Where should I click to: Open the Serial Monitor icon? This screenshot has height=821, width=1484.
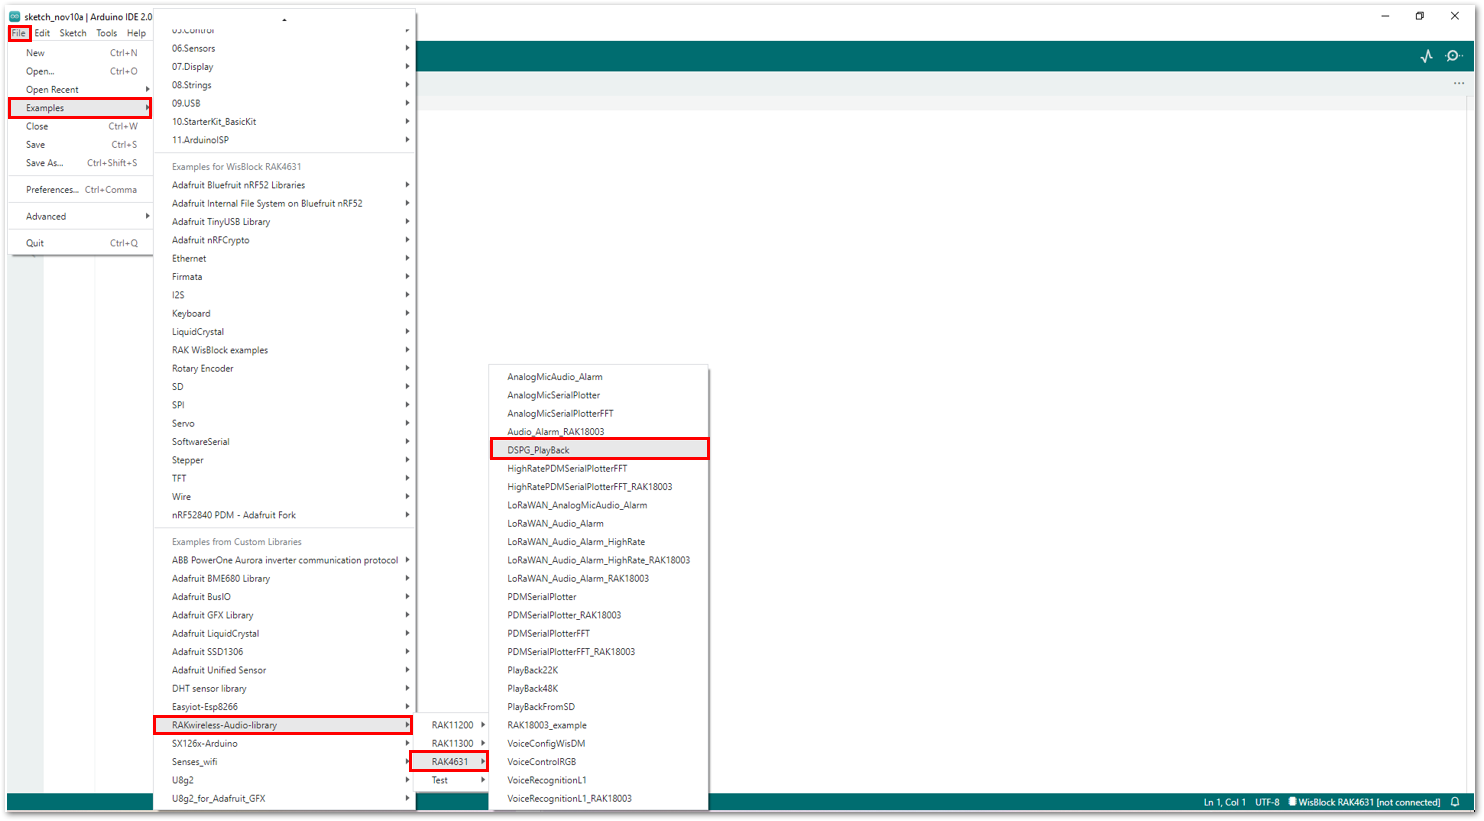[x=1454, y=56]
